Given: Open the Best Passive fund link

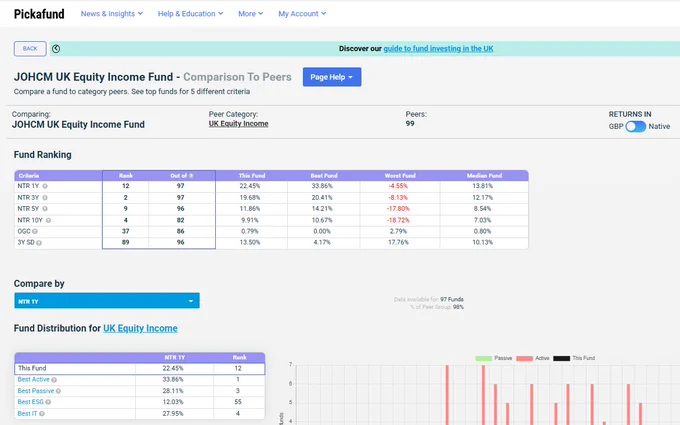Looking at the screenshot, I should pos(36,391).
